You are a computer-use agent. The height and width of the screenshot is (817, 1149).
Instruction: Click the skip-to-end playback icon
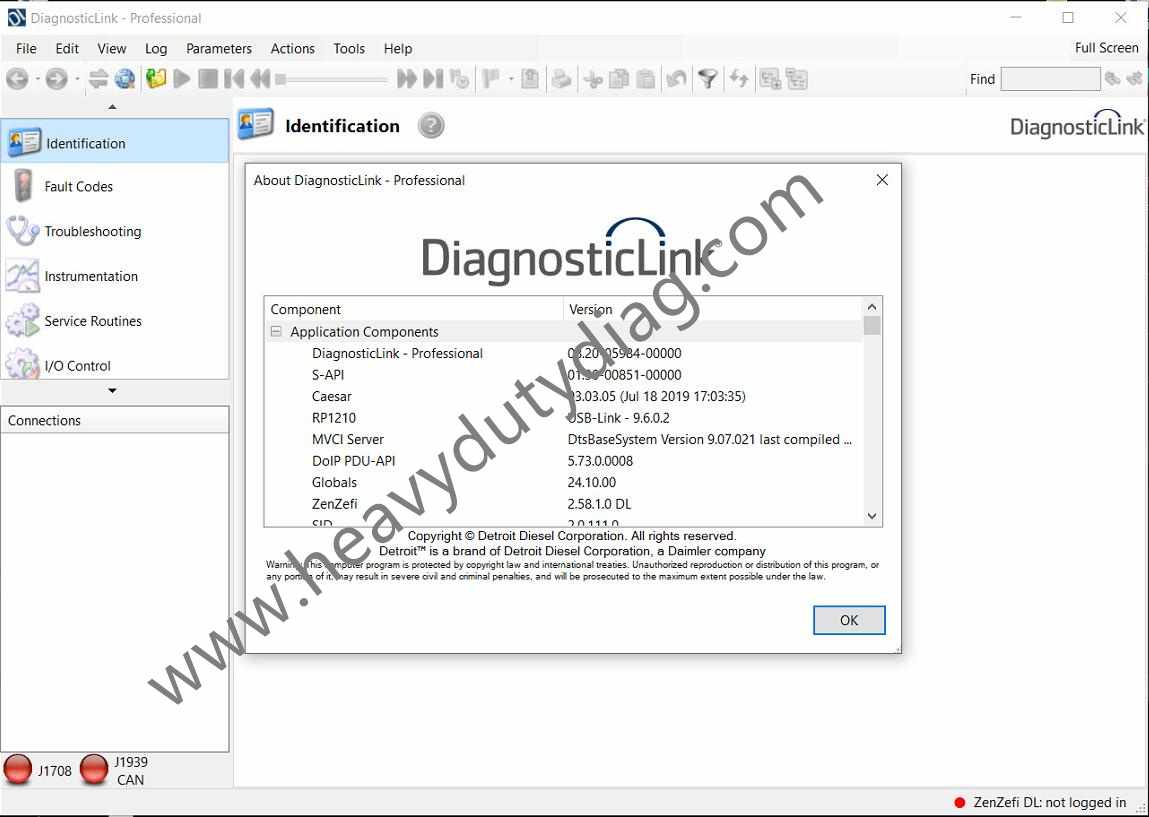click(433, 79)
